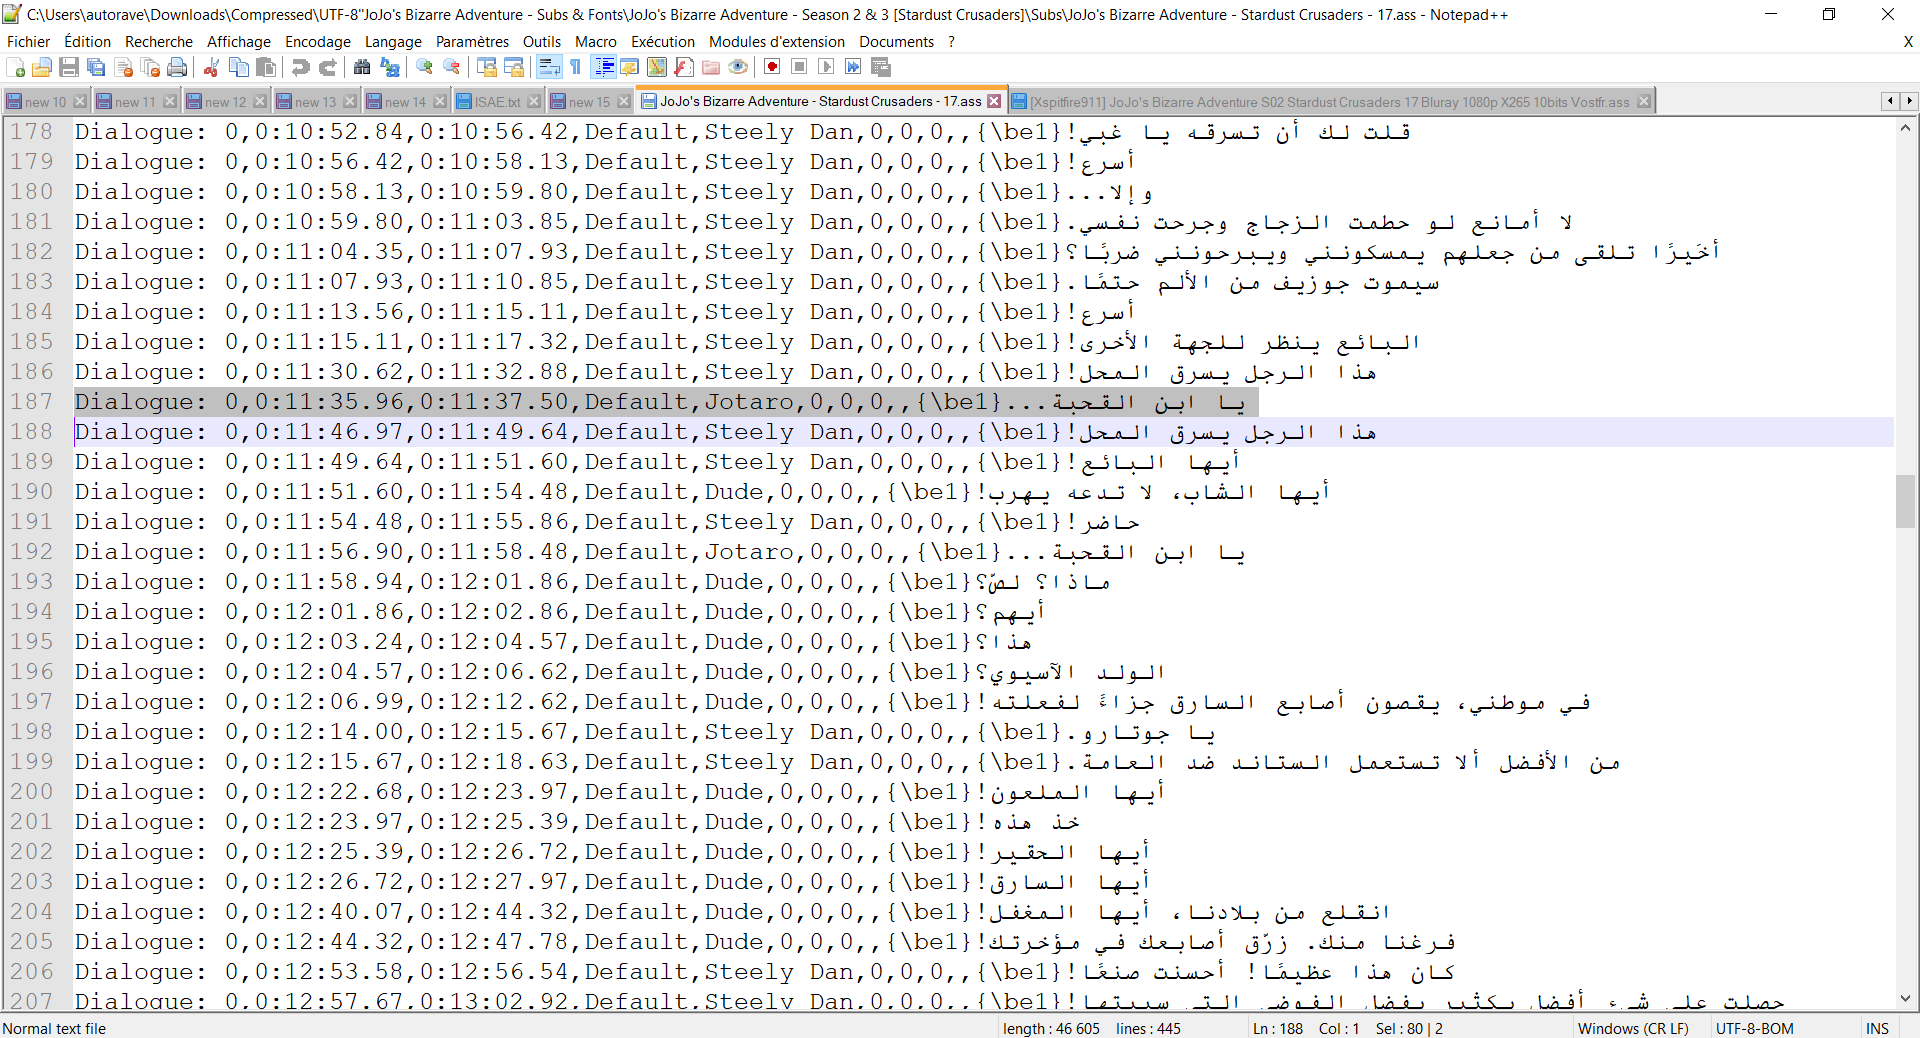Open the ? help menu
Image resolution: width=1920 pixels, height=1038 pixels.
[x=951, y=42]
